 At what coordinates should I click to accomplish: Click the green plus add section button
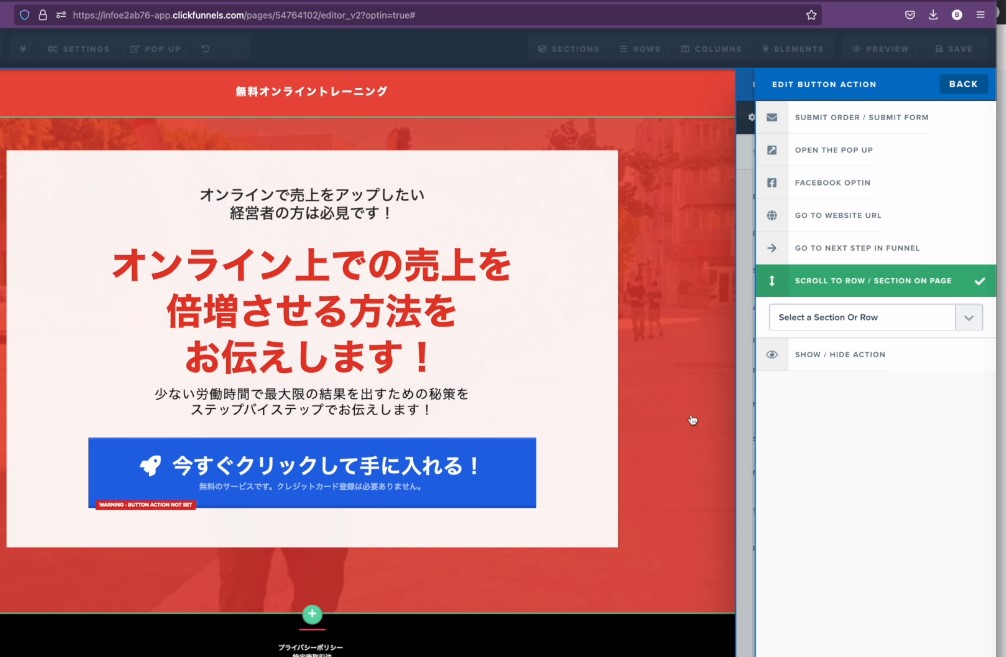click(312, 614)
